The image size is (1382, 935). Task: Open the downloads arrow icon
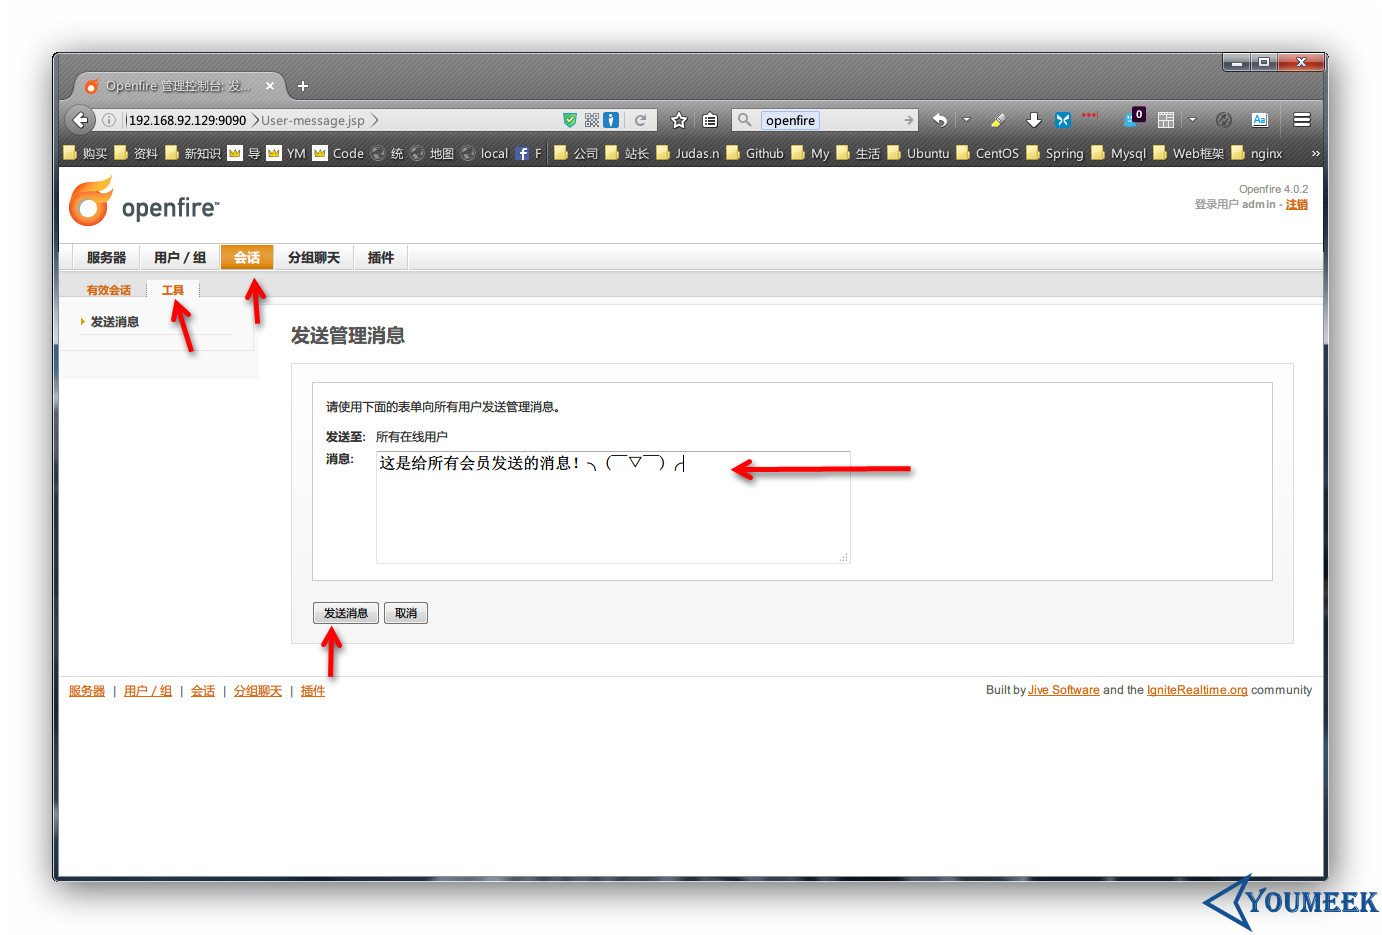1034,120
